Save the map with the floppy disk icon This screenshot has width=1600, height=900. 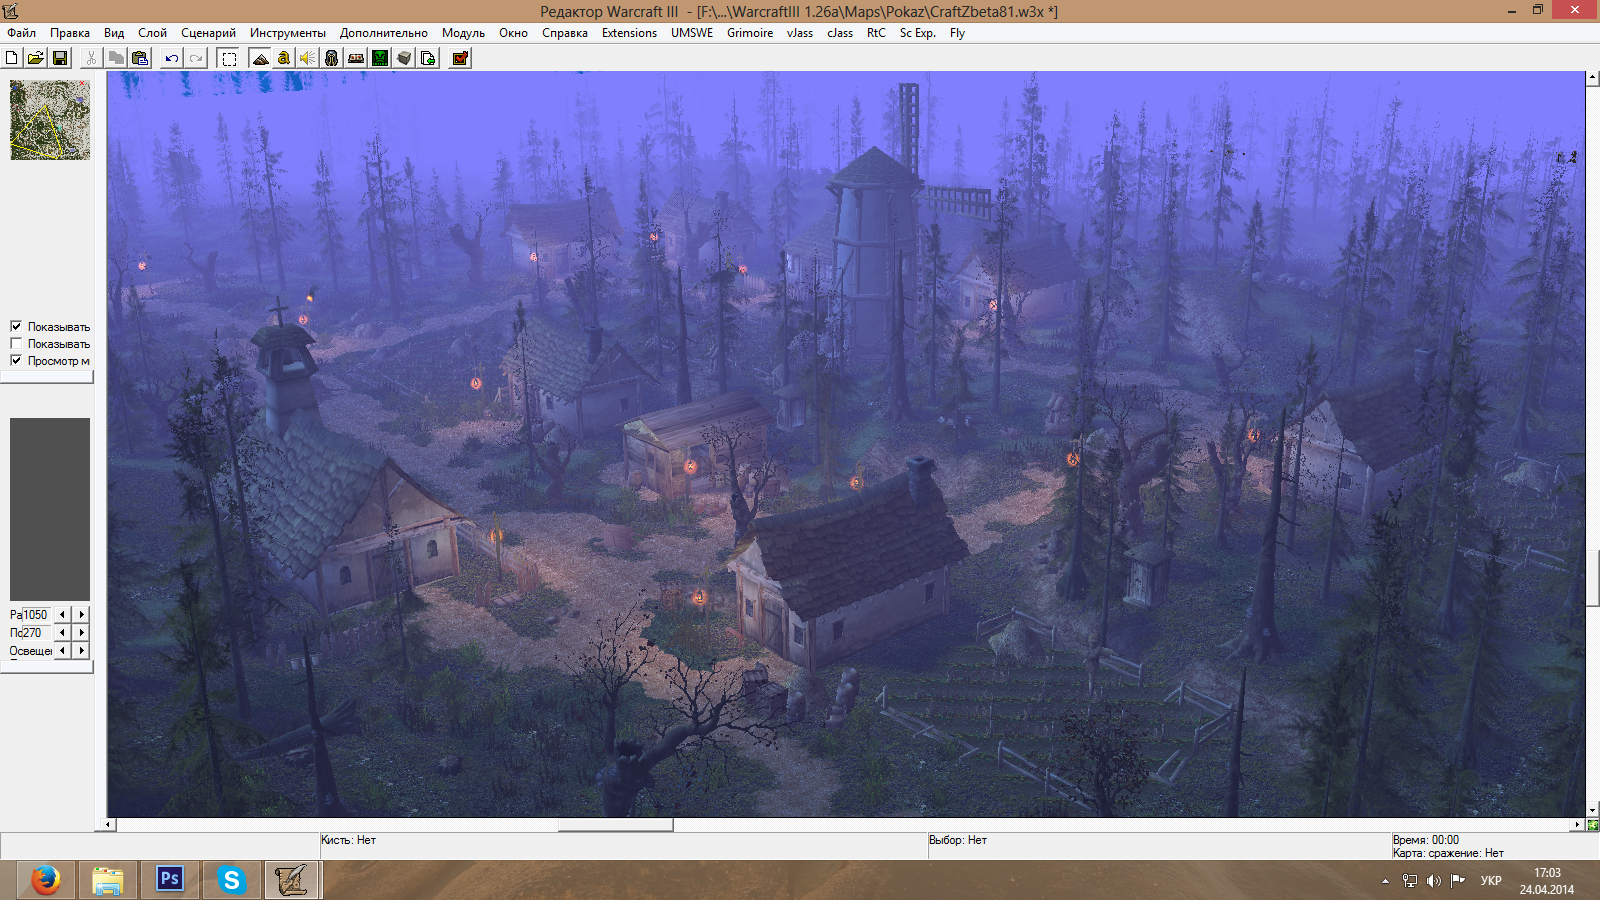click(60, 58)
